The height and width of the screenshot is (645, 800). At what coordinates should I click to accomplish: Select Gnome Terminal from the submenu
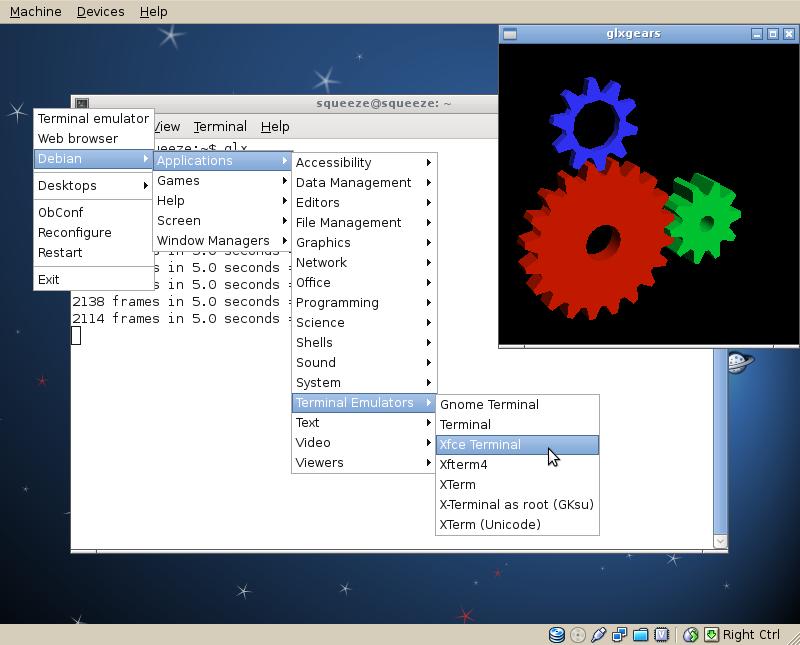point(490,404)
